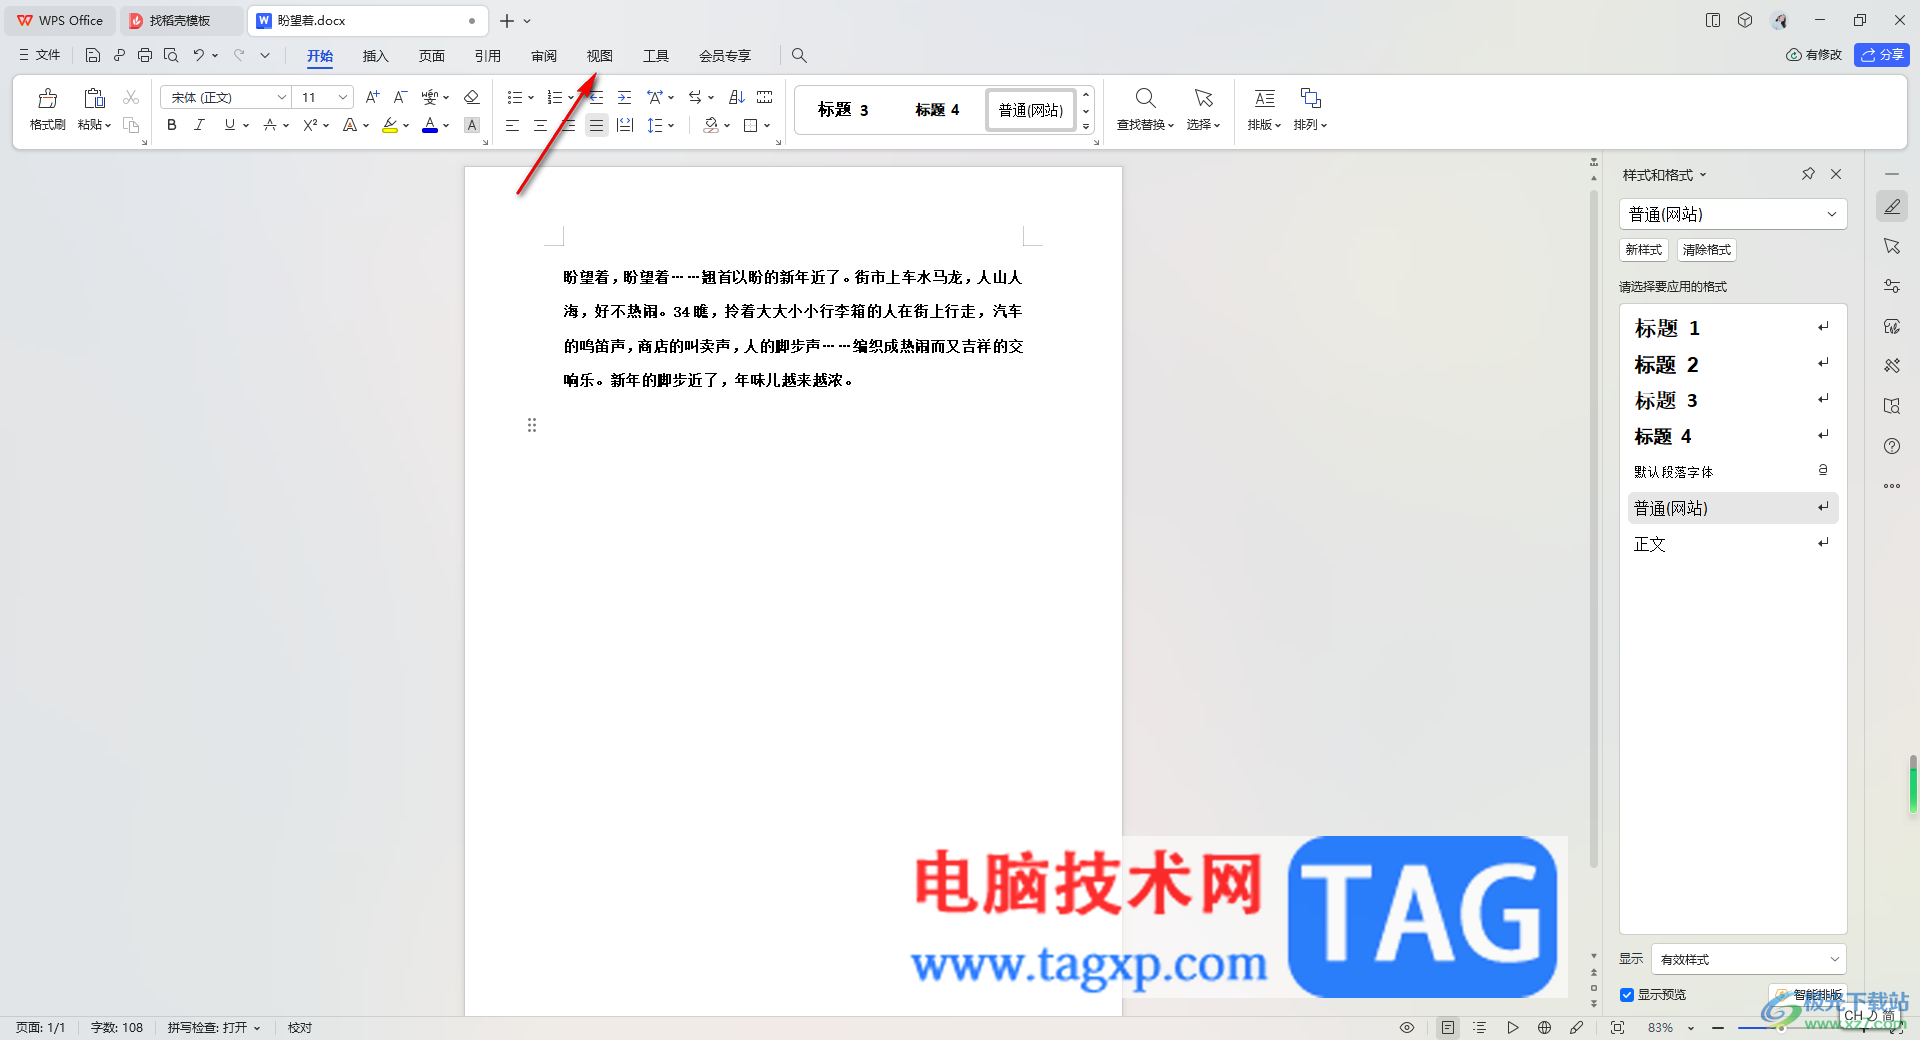Select the 找稻壳模板 tab in title bar
This screenshot has width=1920, height=1040.
click(180, 20)
